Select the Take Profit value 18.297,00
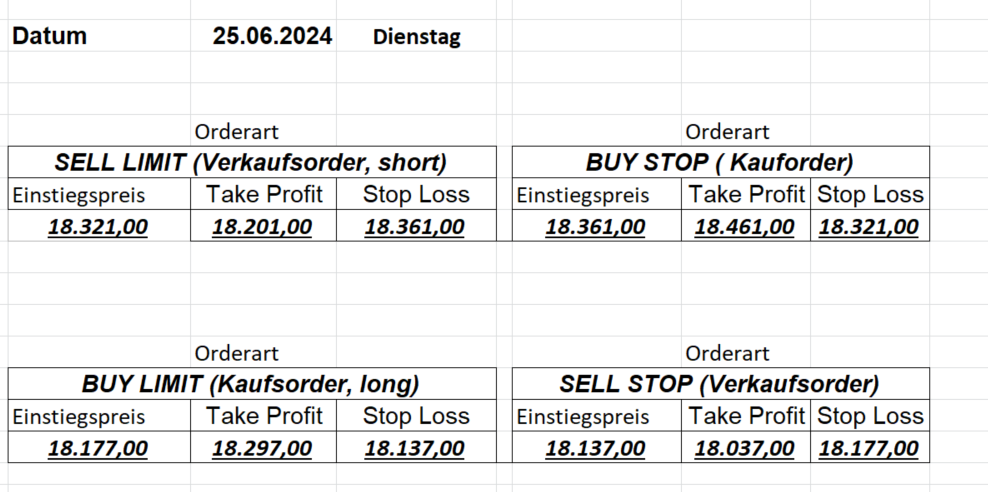The image size is (988, 492). click(x=262, y=449)
